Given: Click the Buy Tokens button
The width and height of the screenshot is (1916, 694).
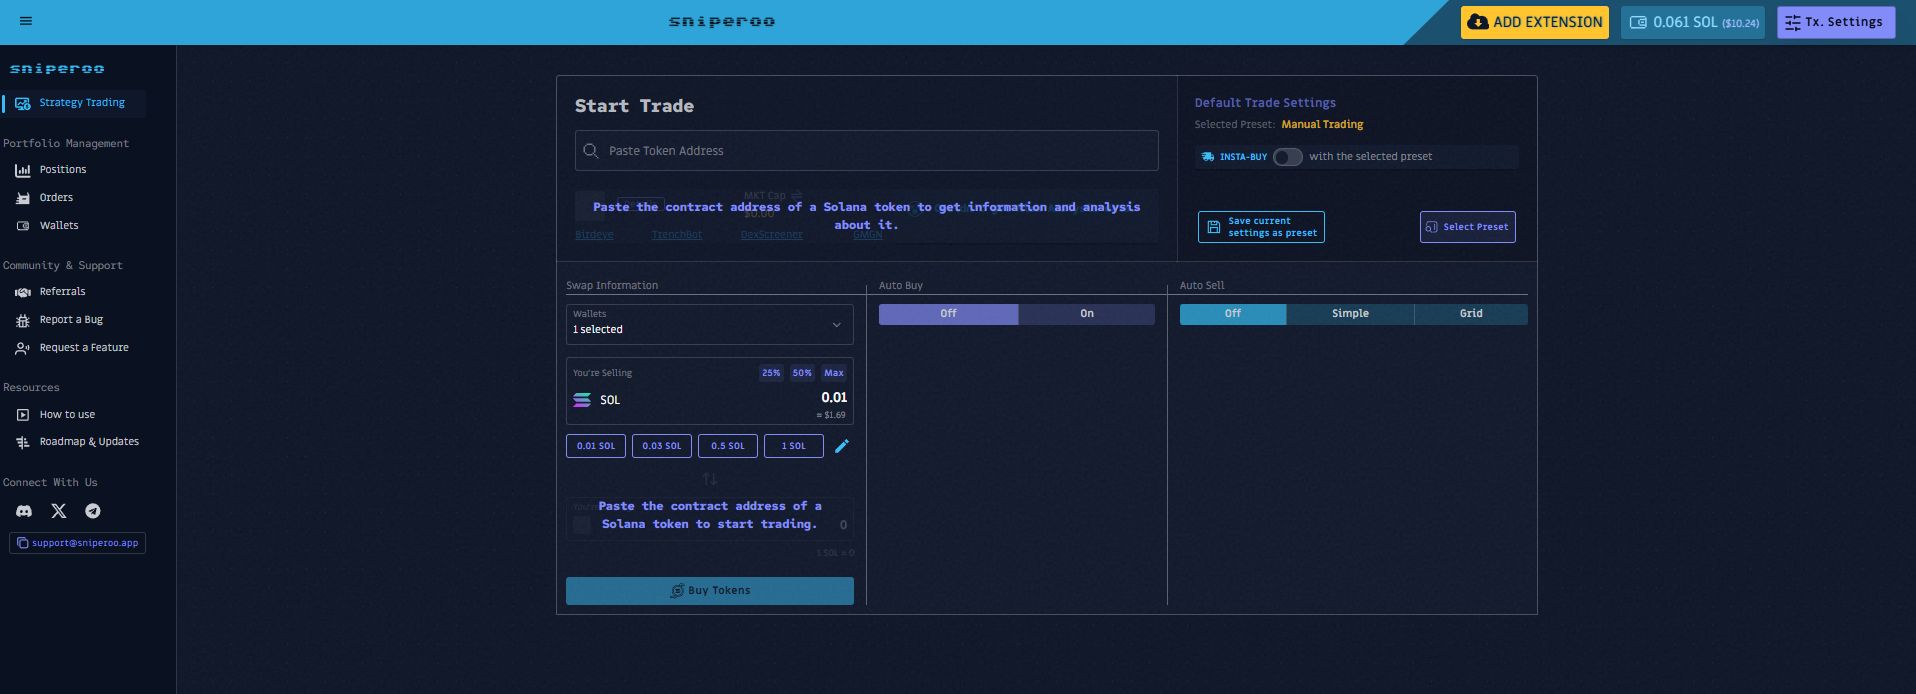Looking at the screenshot, I should [709, 591].
